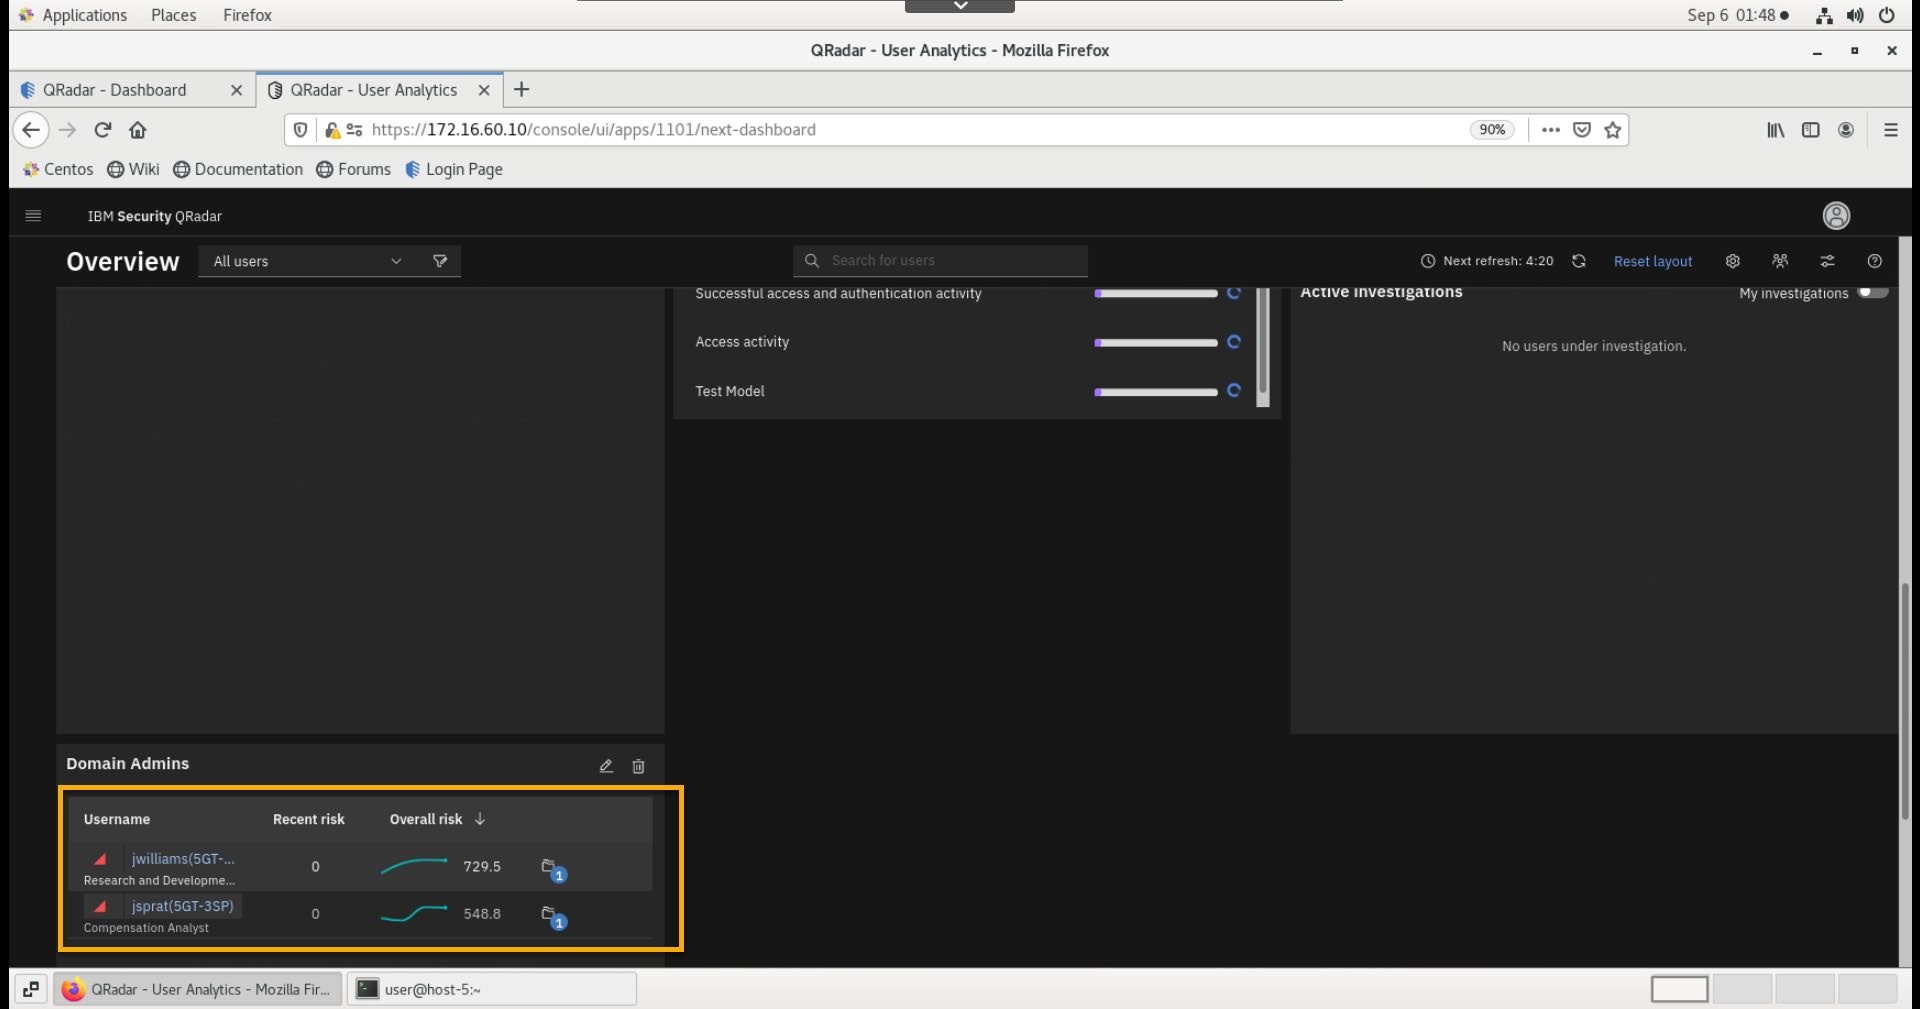1920x1009 pixels.
Task: Open the jwilliams(5GT-... user link
Action: [183, 859]
